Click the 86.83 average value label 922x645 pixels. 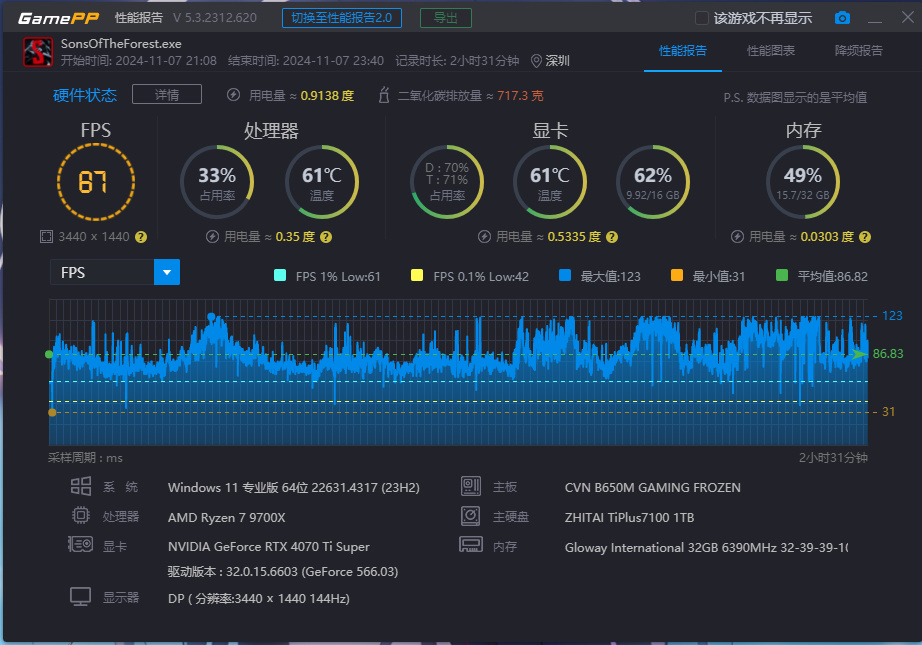pos(888,353)
